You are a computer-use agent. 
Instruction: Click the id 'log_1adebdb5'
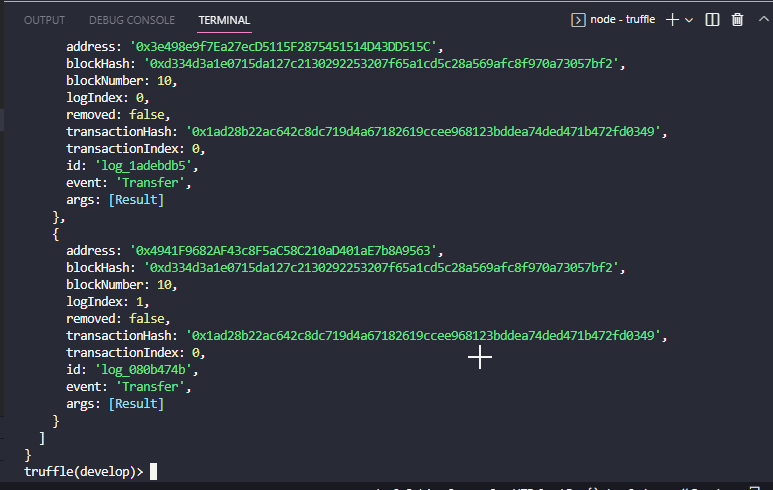[x=143, y=166]
